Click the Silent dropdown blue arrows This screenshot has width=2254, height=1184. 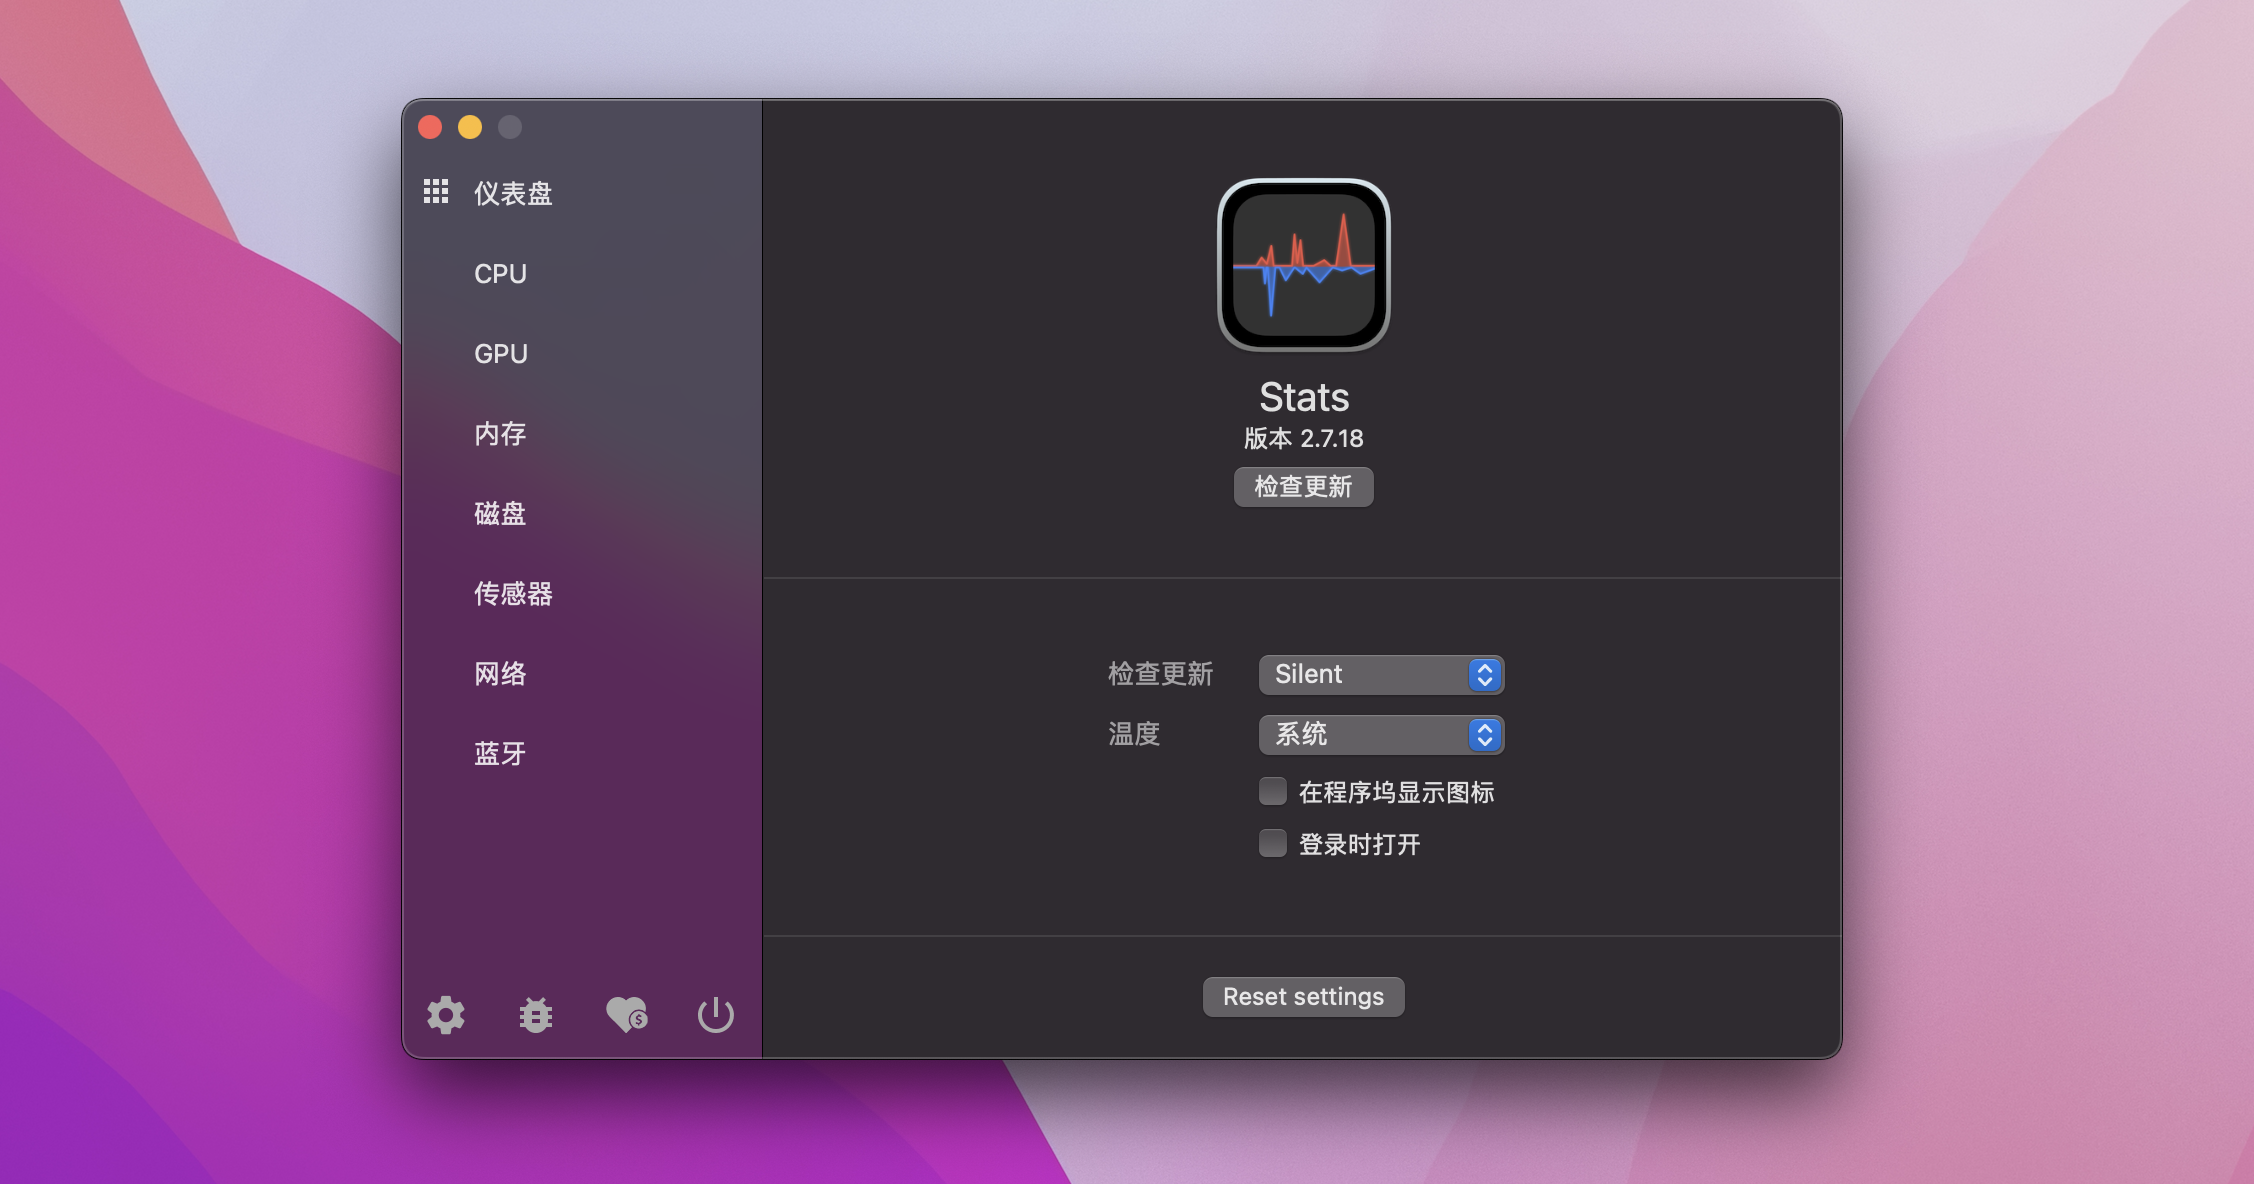[x=1485, y=675]
